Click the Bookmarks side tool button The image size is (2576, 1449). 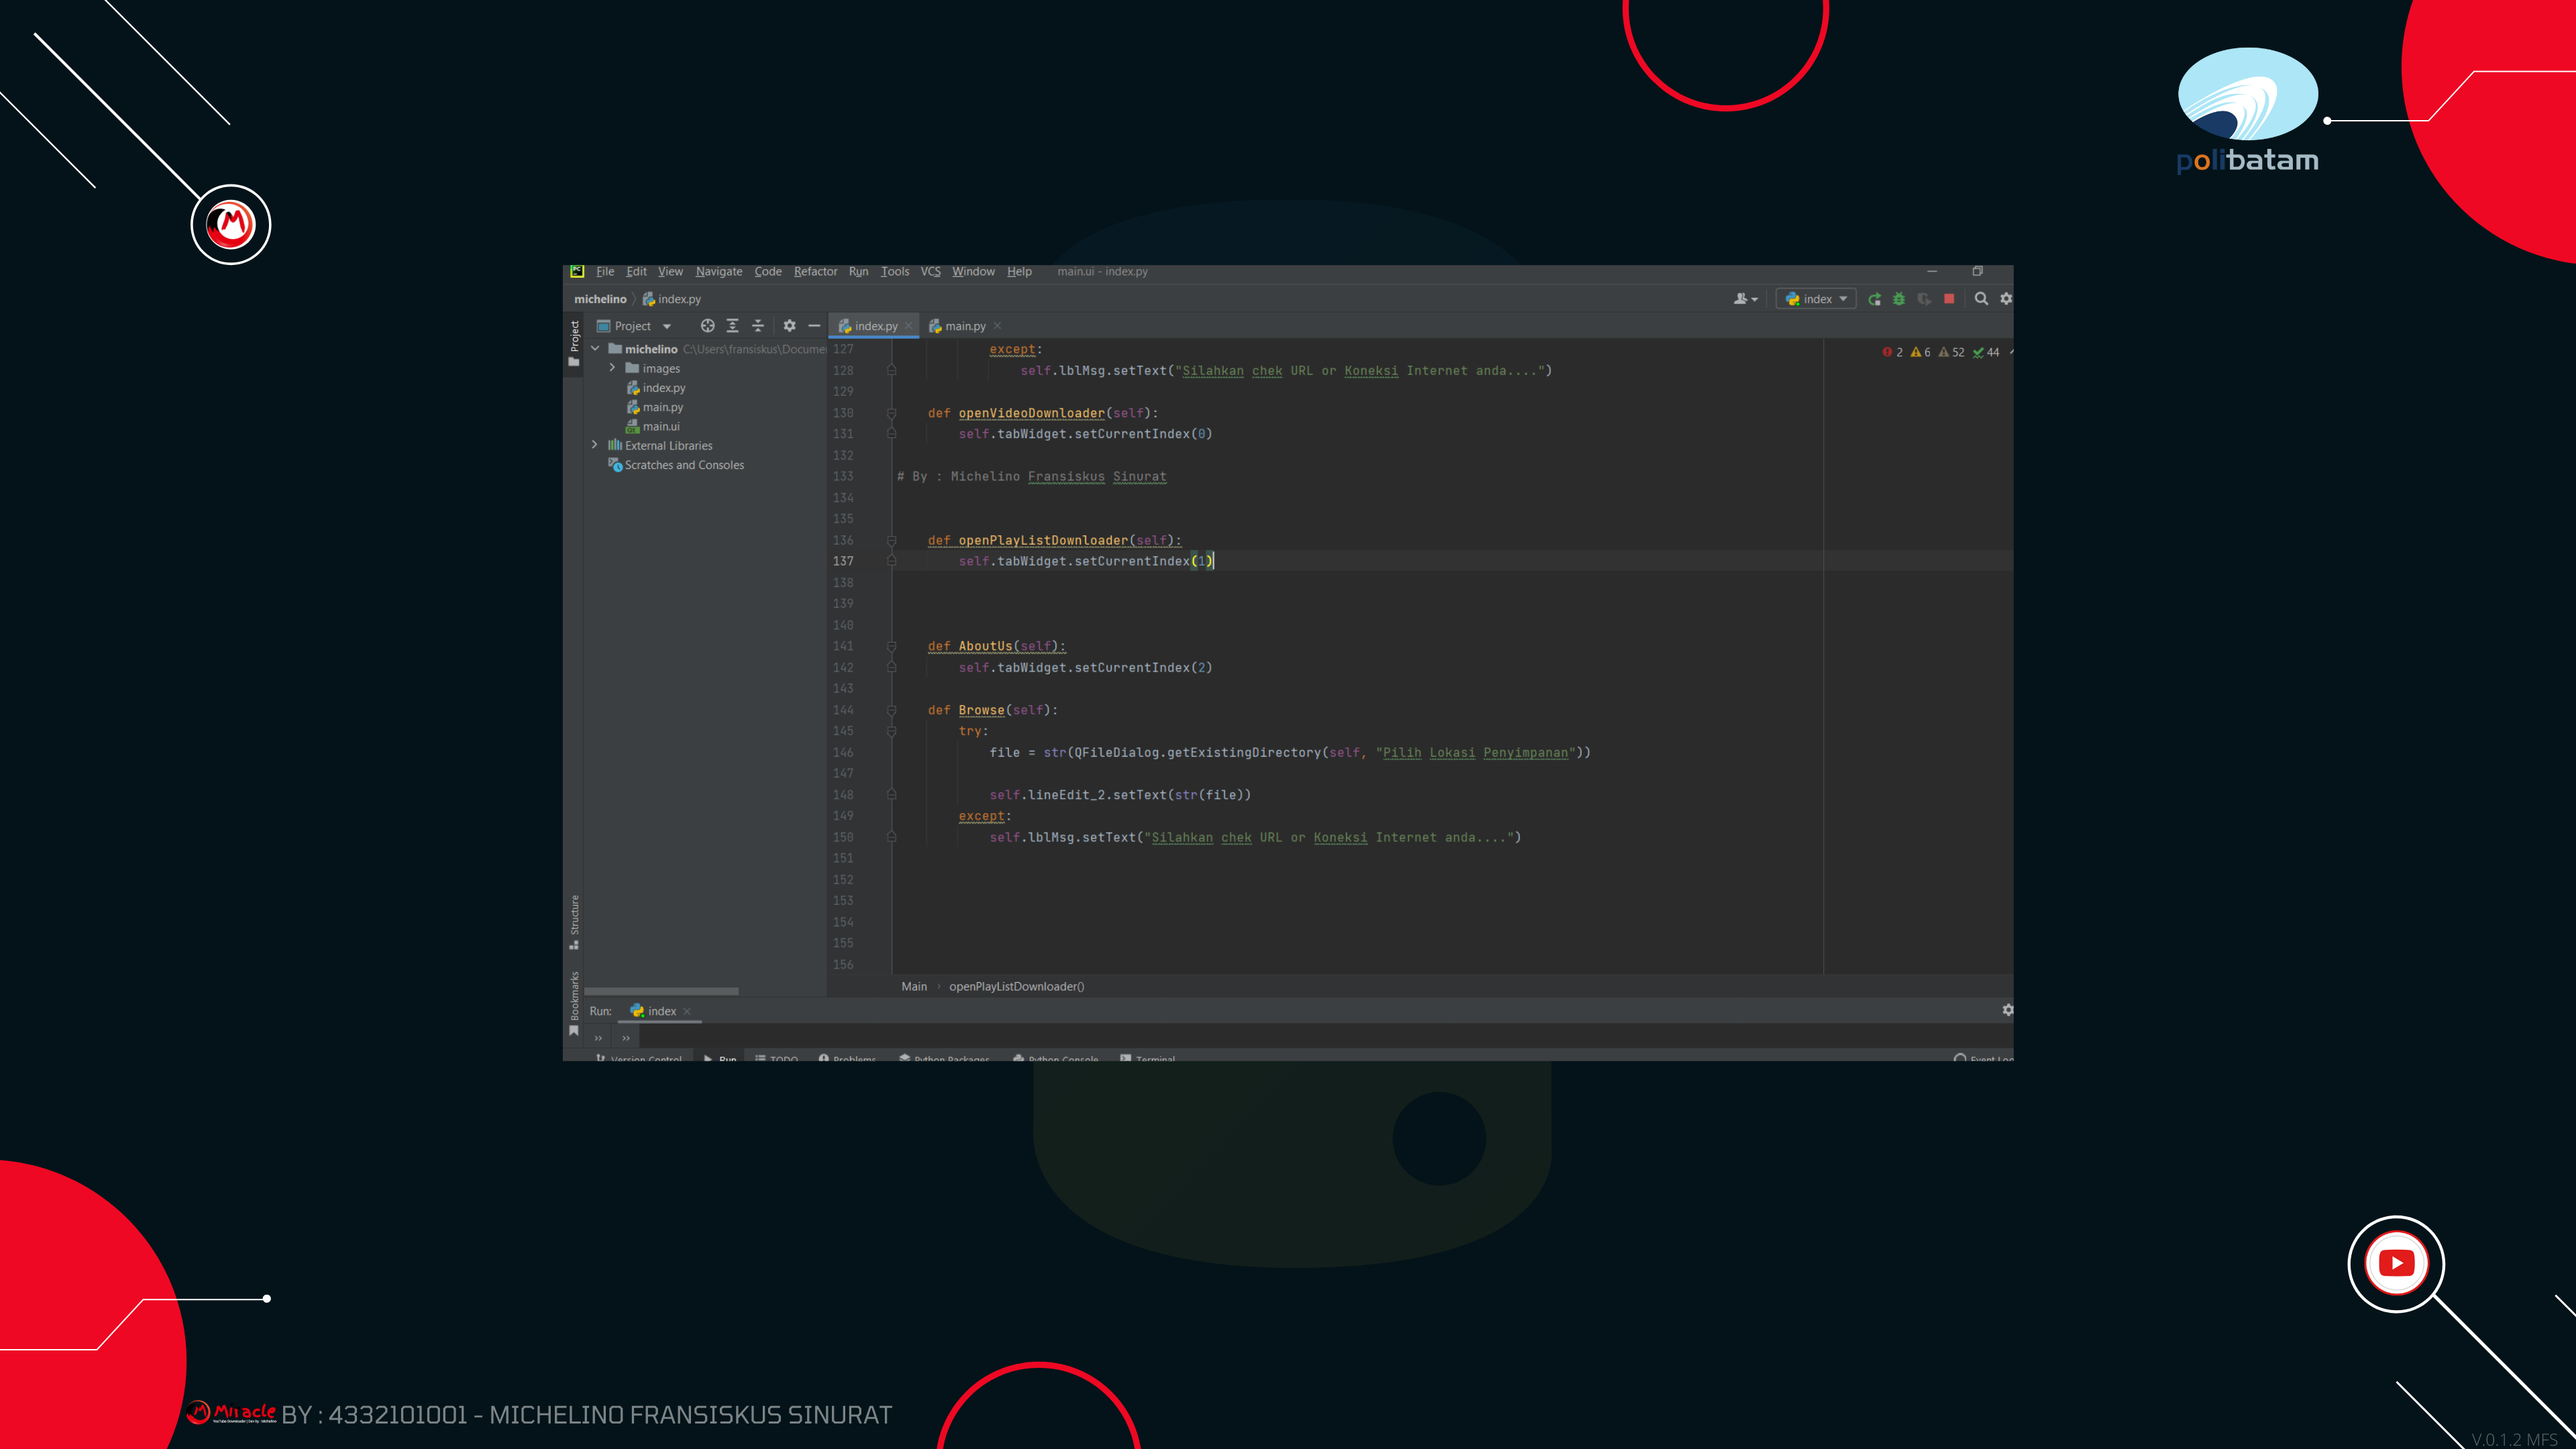point(574,1003)
